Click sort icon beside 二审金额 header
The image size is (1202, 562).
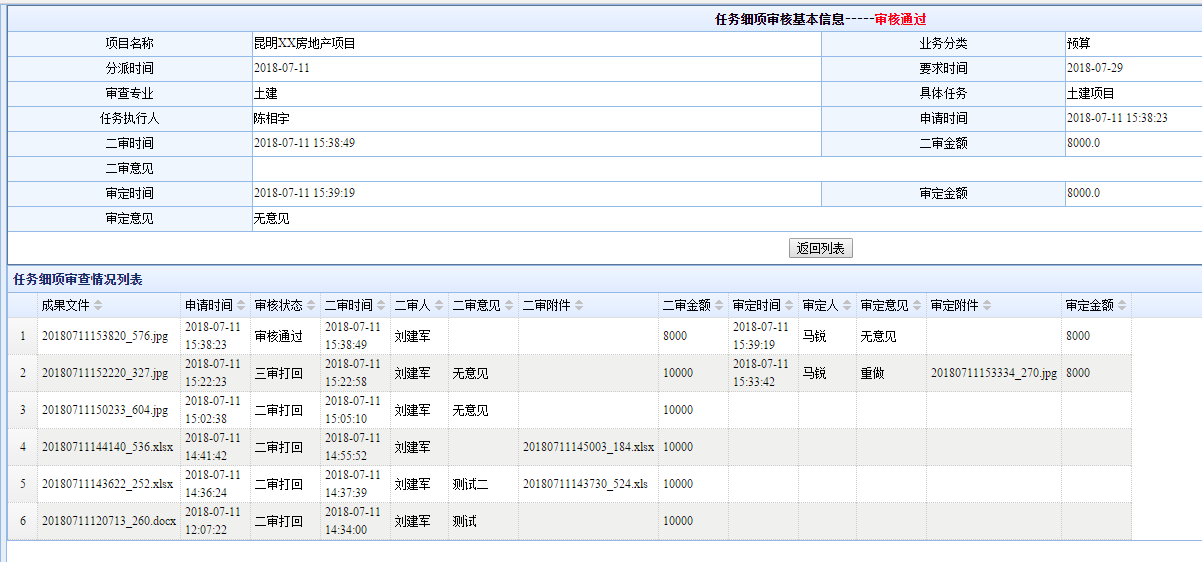pos(718,306)
